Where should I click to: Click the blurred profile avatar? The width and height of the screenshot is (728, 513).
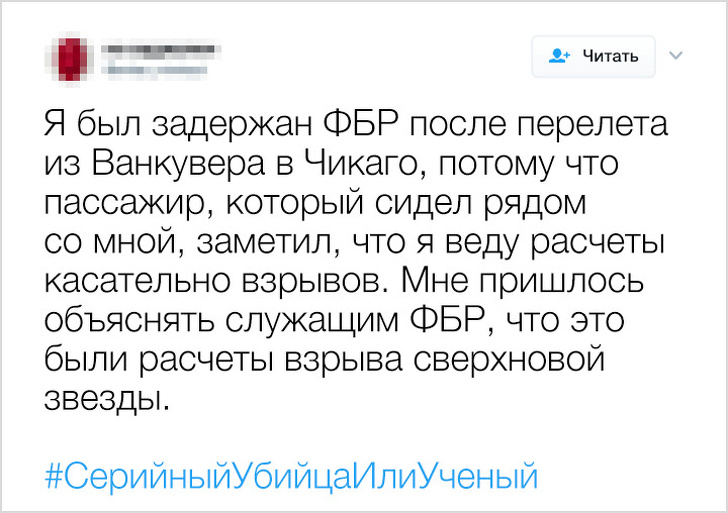click(70, 57)
